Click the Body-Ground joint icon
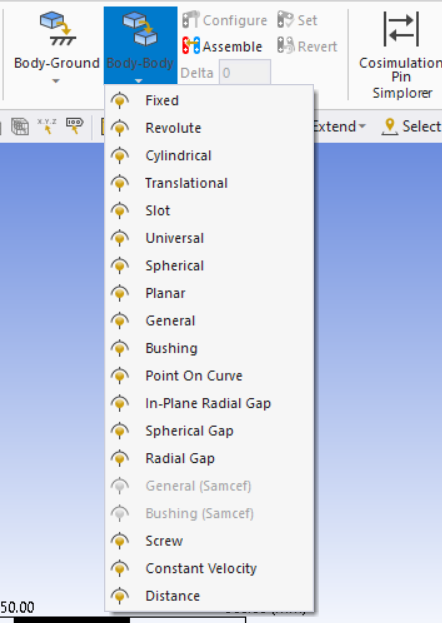Screen dimensions: 442x623 (58, 29)
